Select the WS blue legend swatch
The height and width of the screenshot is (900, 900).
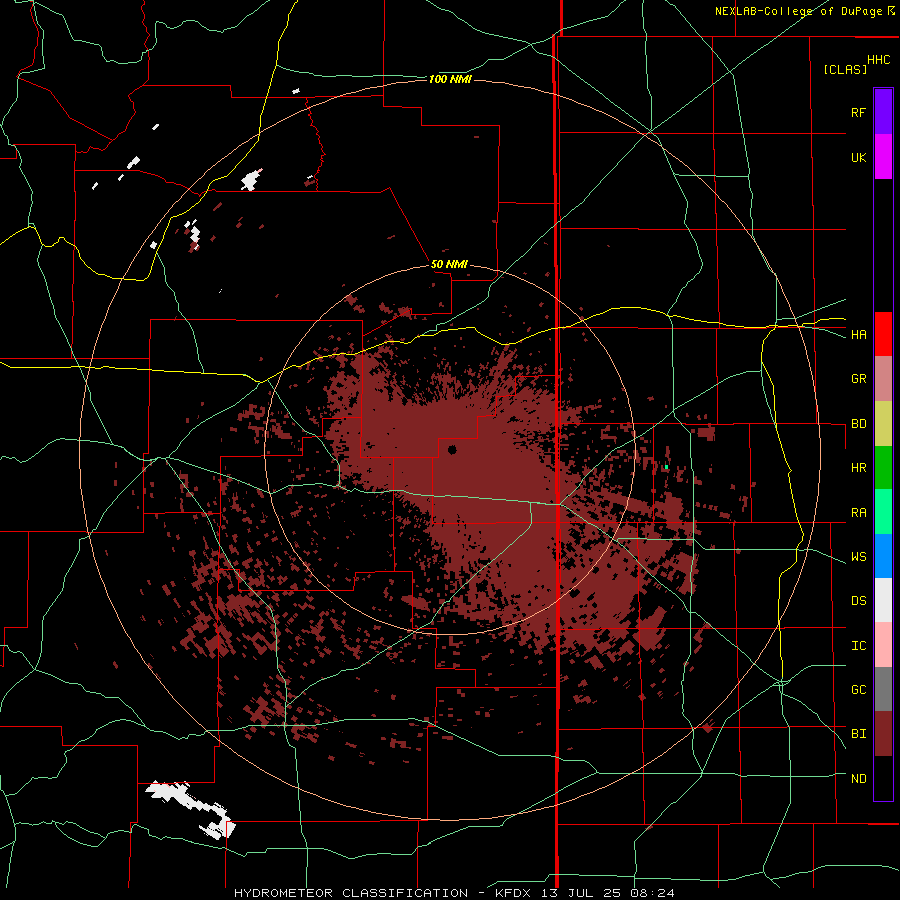(883, 556)
